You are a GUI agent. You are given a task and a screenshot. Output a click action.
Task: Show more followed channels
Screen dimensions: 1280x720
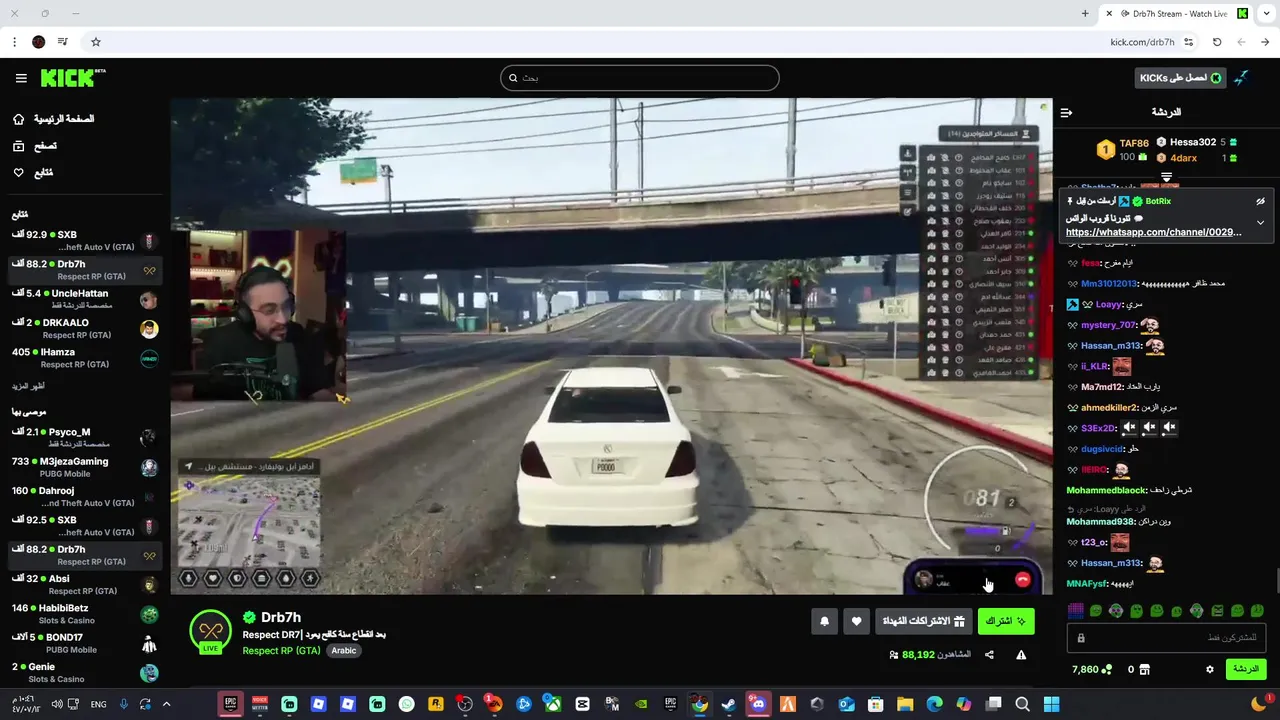click(x=28, y=386)
